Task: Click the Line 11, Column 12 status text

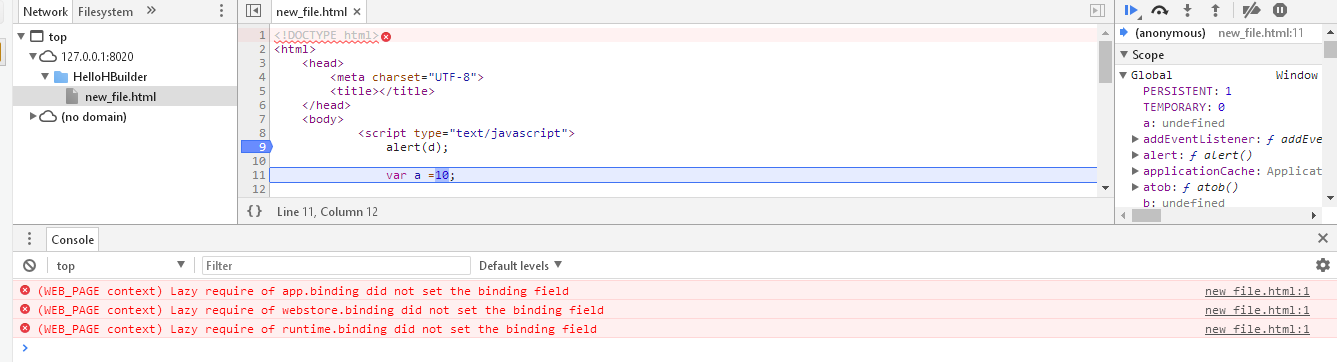Action: 327,212
